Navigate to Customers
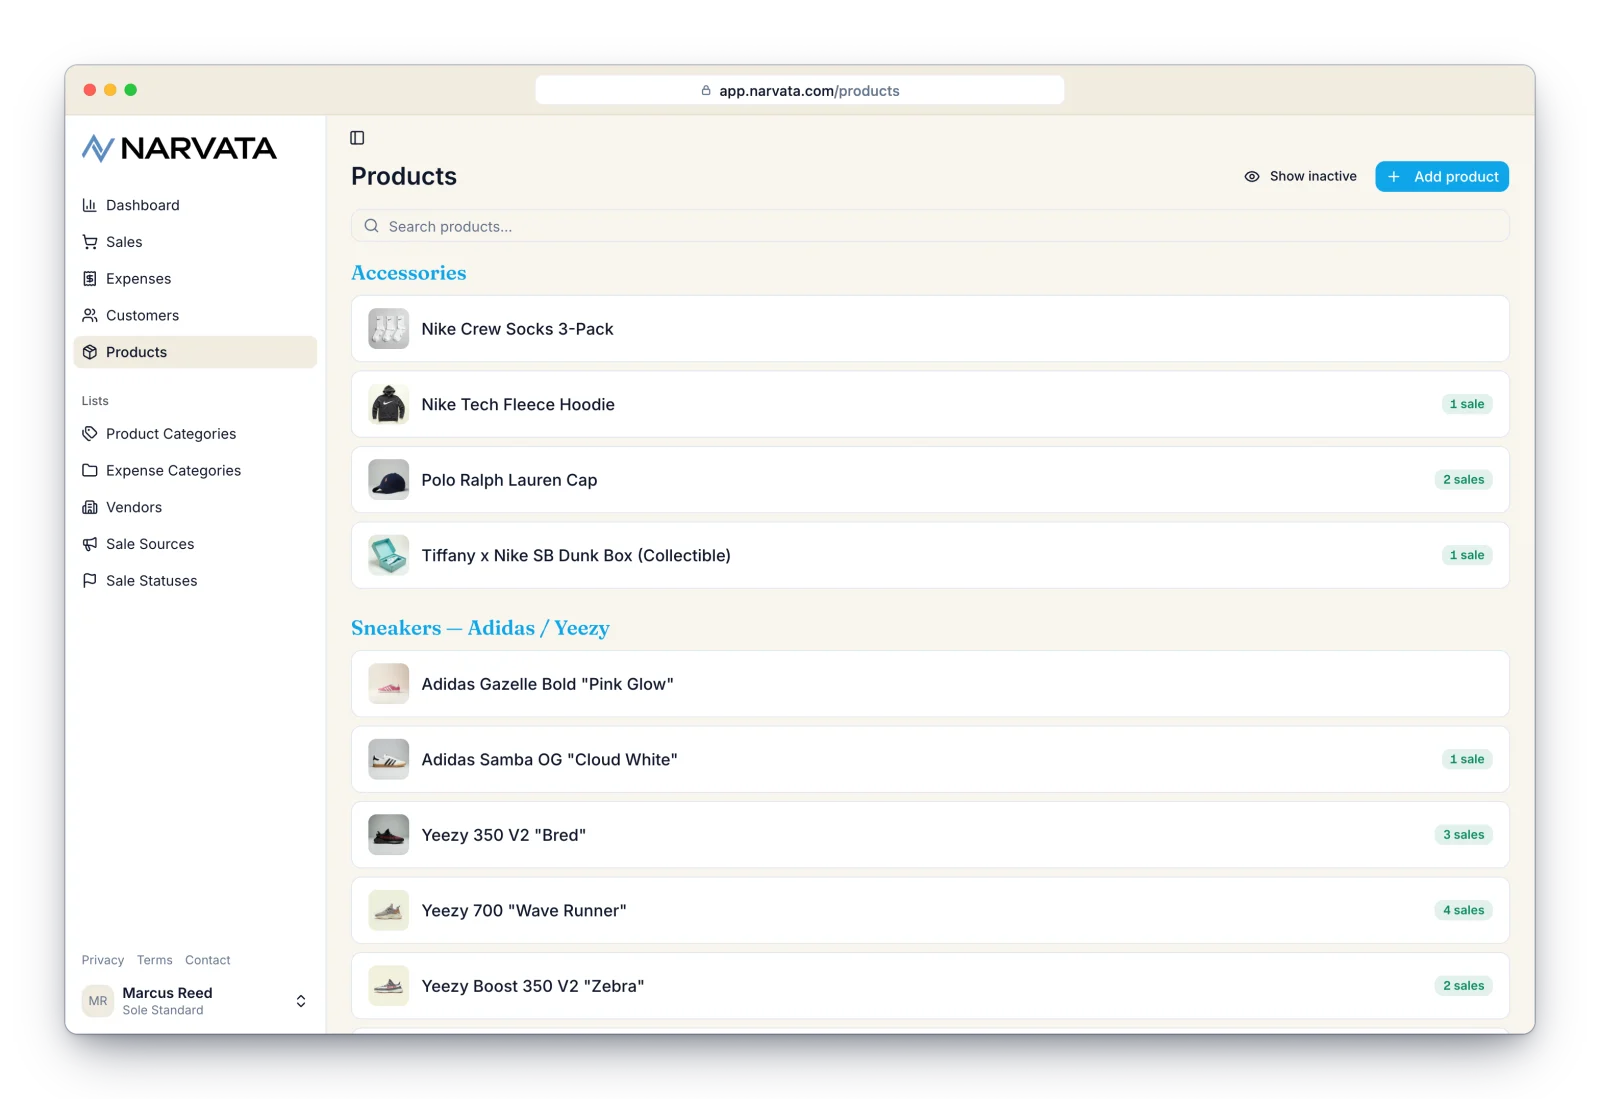The image size is (1600, 1099). (x=195, y=315)
